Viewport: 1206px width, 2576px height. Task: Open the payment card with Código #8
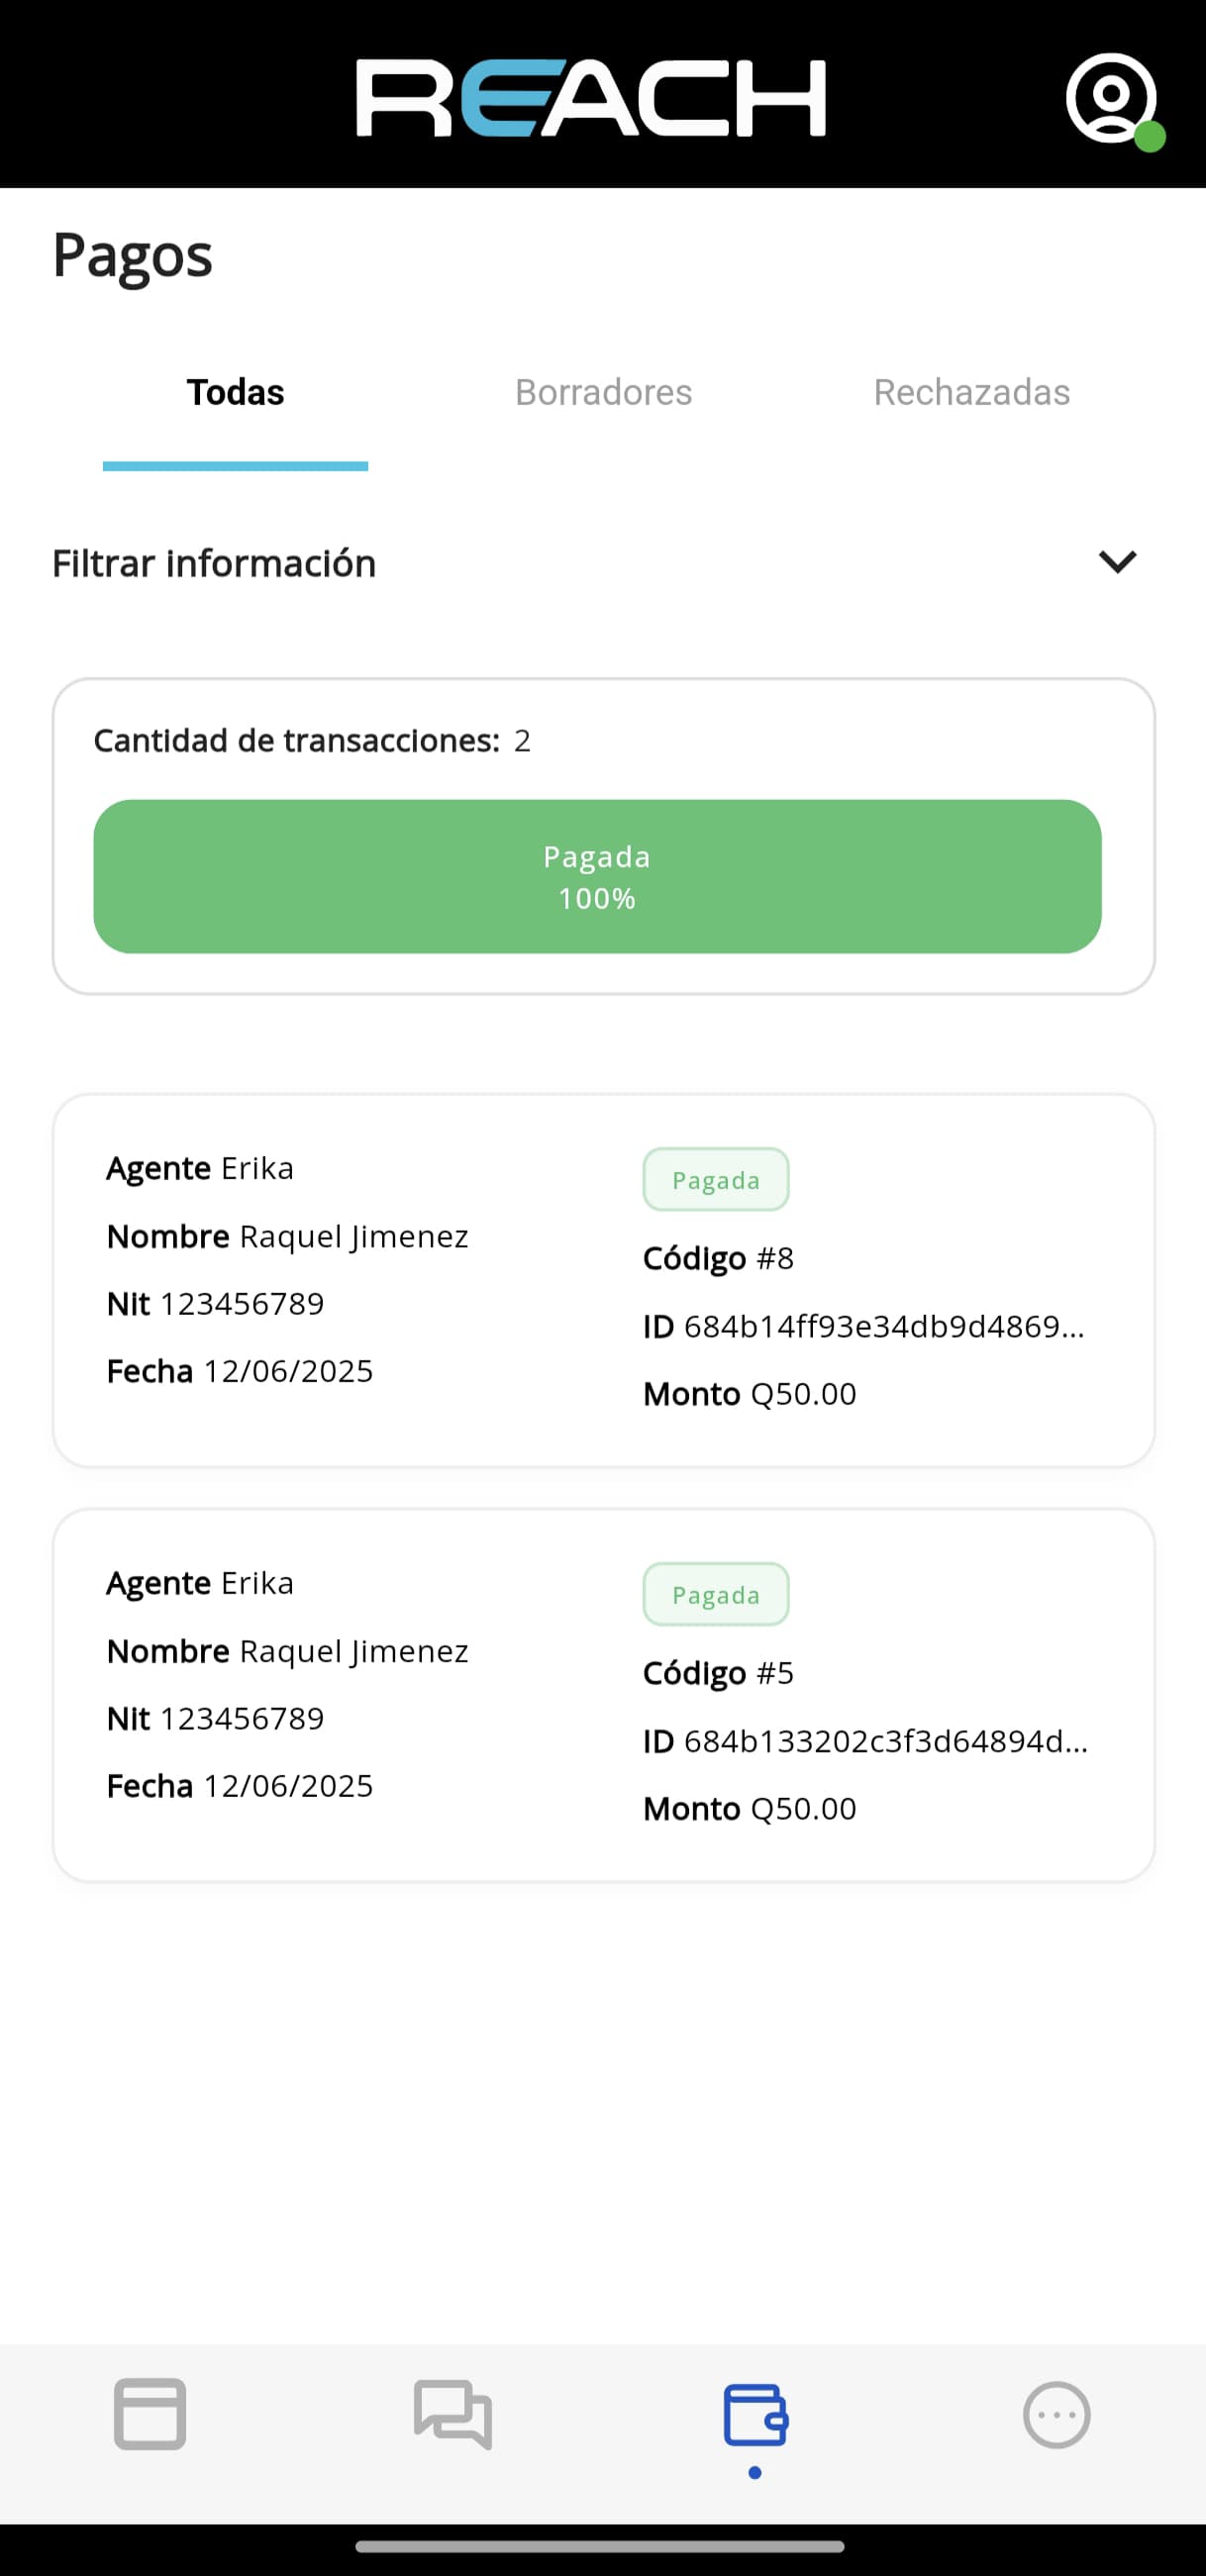603,1280
